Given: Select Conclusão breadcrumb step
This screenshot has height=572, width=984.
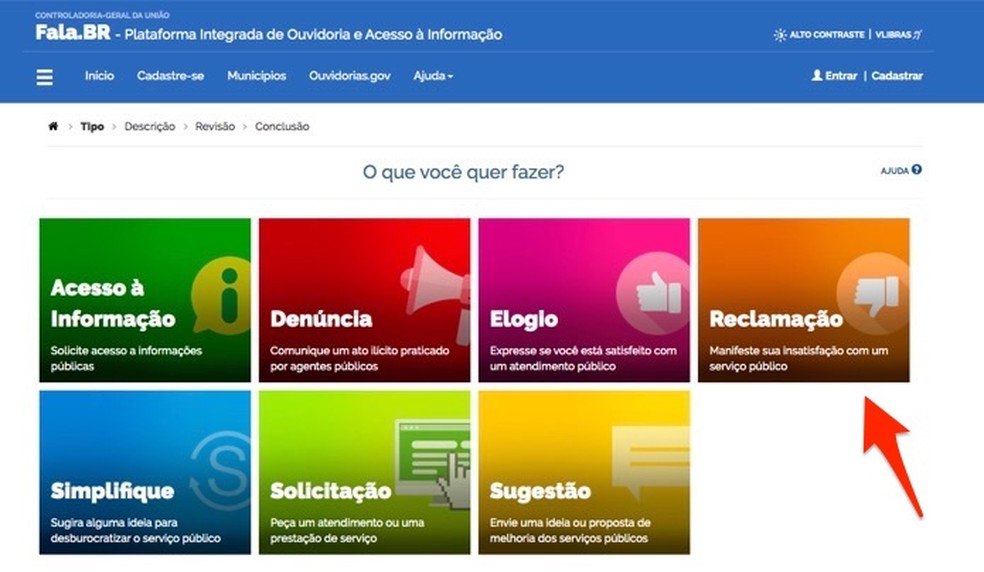Looking at the screenshot, I should click(282, 127).
